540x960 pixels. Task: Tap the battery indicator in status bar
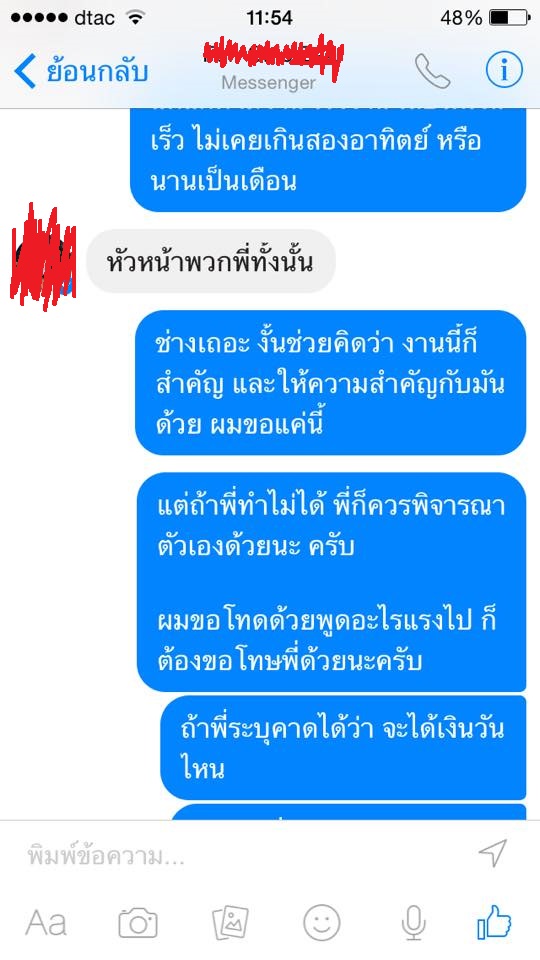pyautogui.click(x=509, y=18)
